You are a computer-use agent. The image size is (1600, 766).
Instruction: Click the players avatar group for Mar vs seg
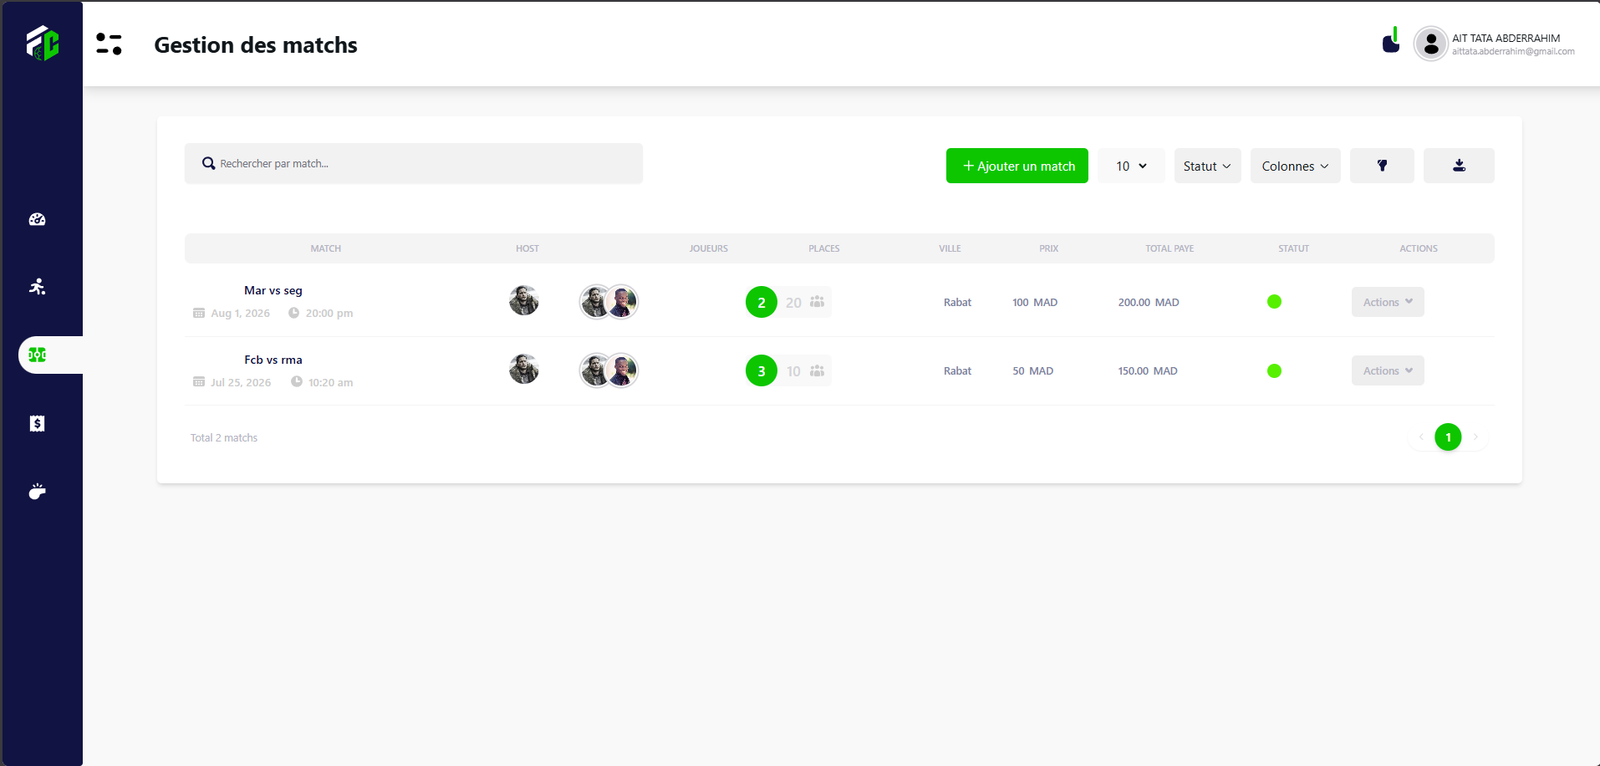tap(609, 301)
